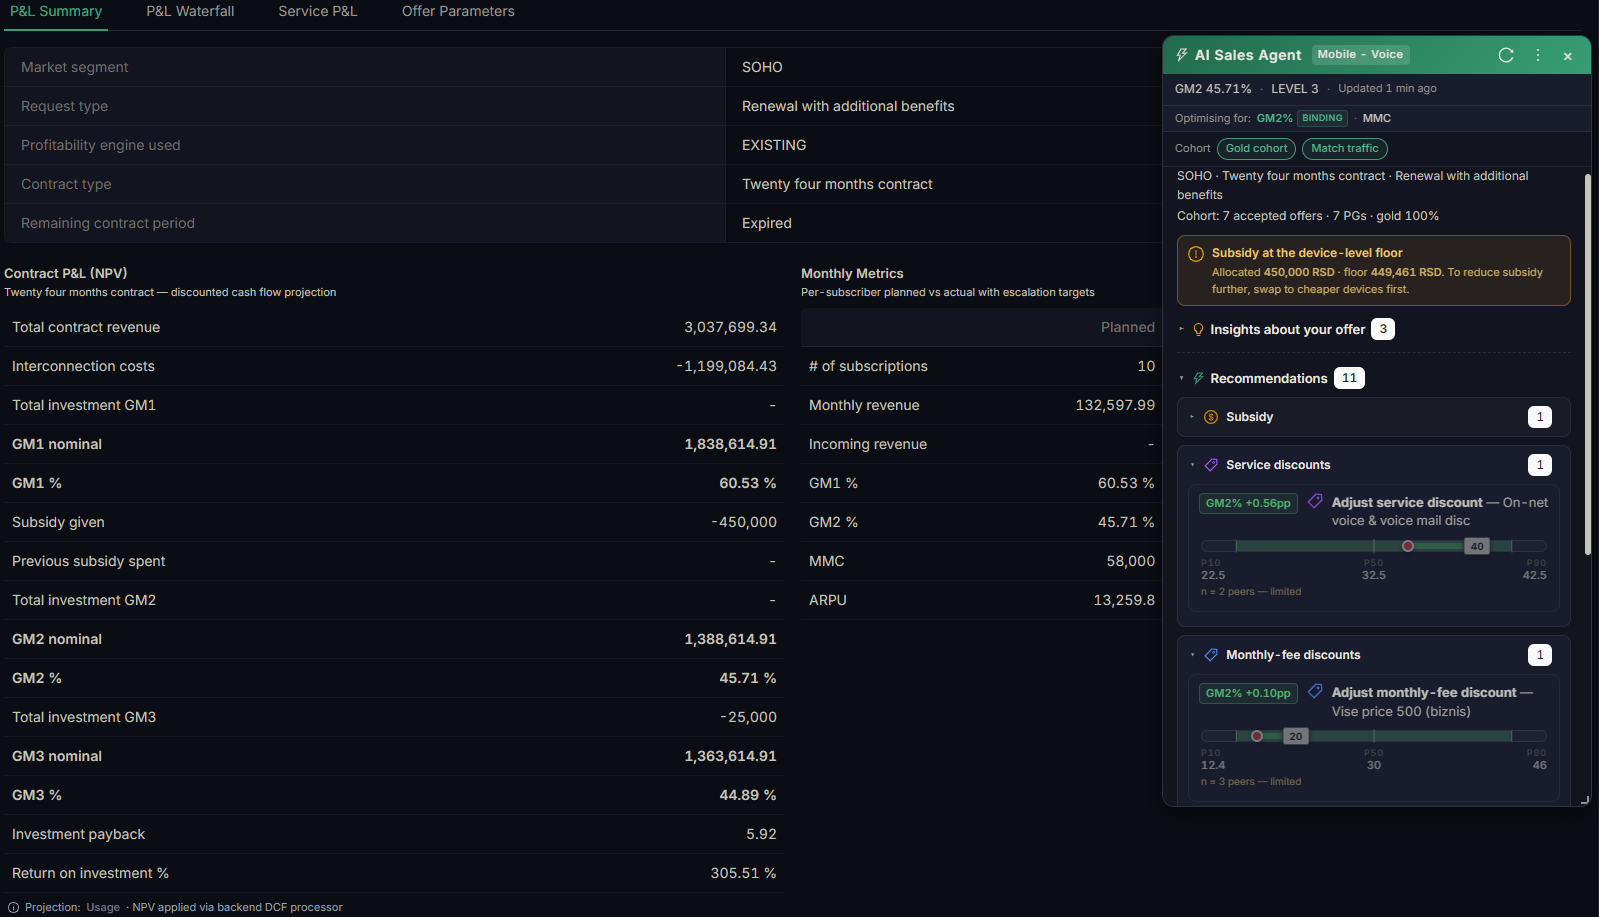Click the AI Sales Agent panel scrollbar
This screenshot has width=1599, height=917.
click(1587, 365)
